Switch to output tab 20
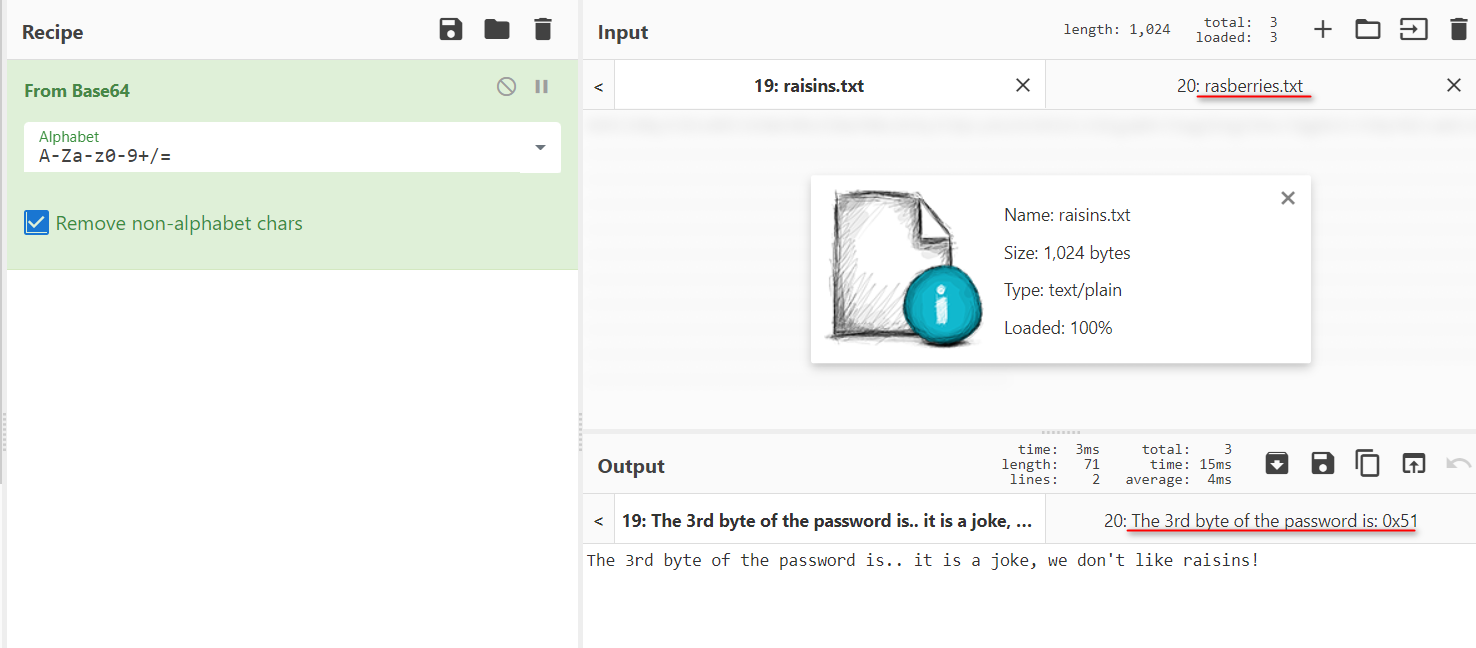Screen dimensions: 1476x648 click(x=1260, y=521)
